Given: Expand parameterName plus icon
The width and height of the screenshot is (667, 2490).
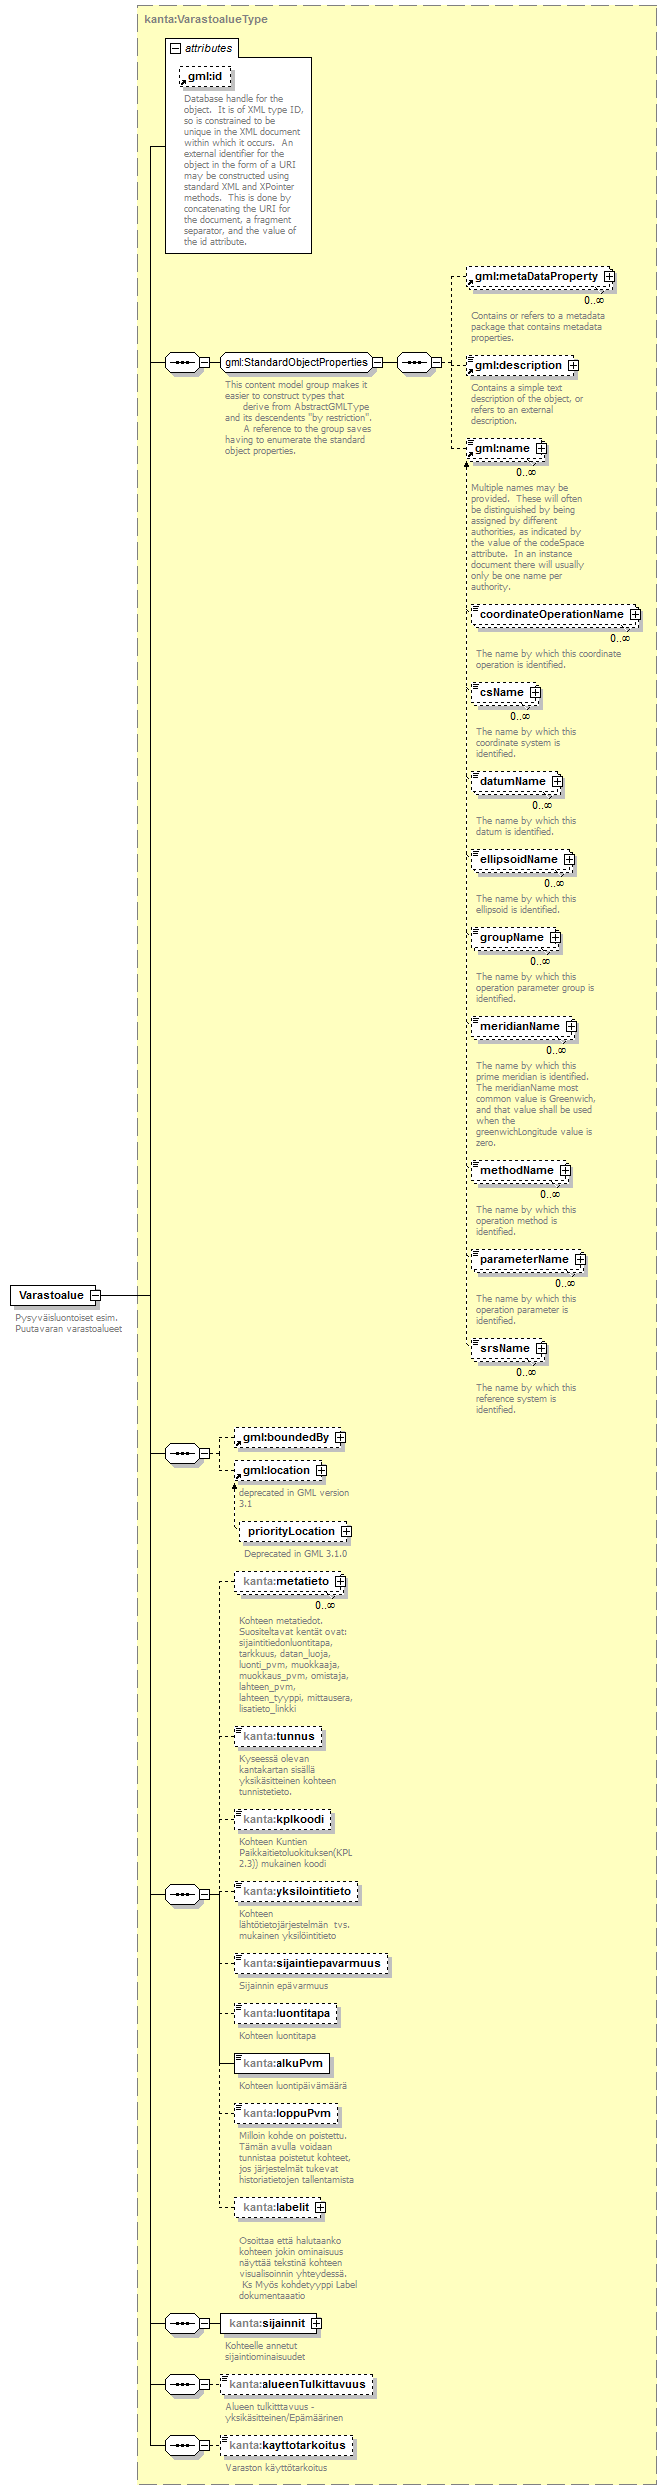Looking at the screenshot, I should pos(580,1259).
